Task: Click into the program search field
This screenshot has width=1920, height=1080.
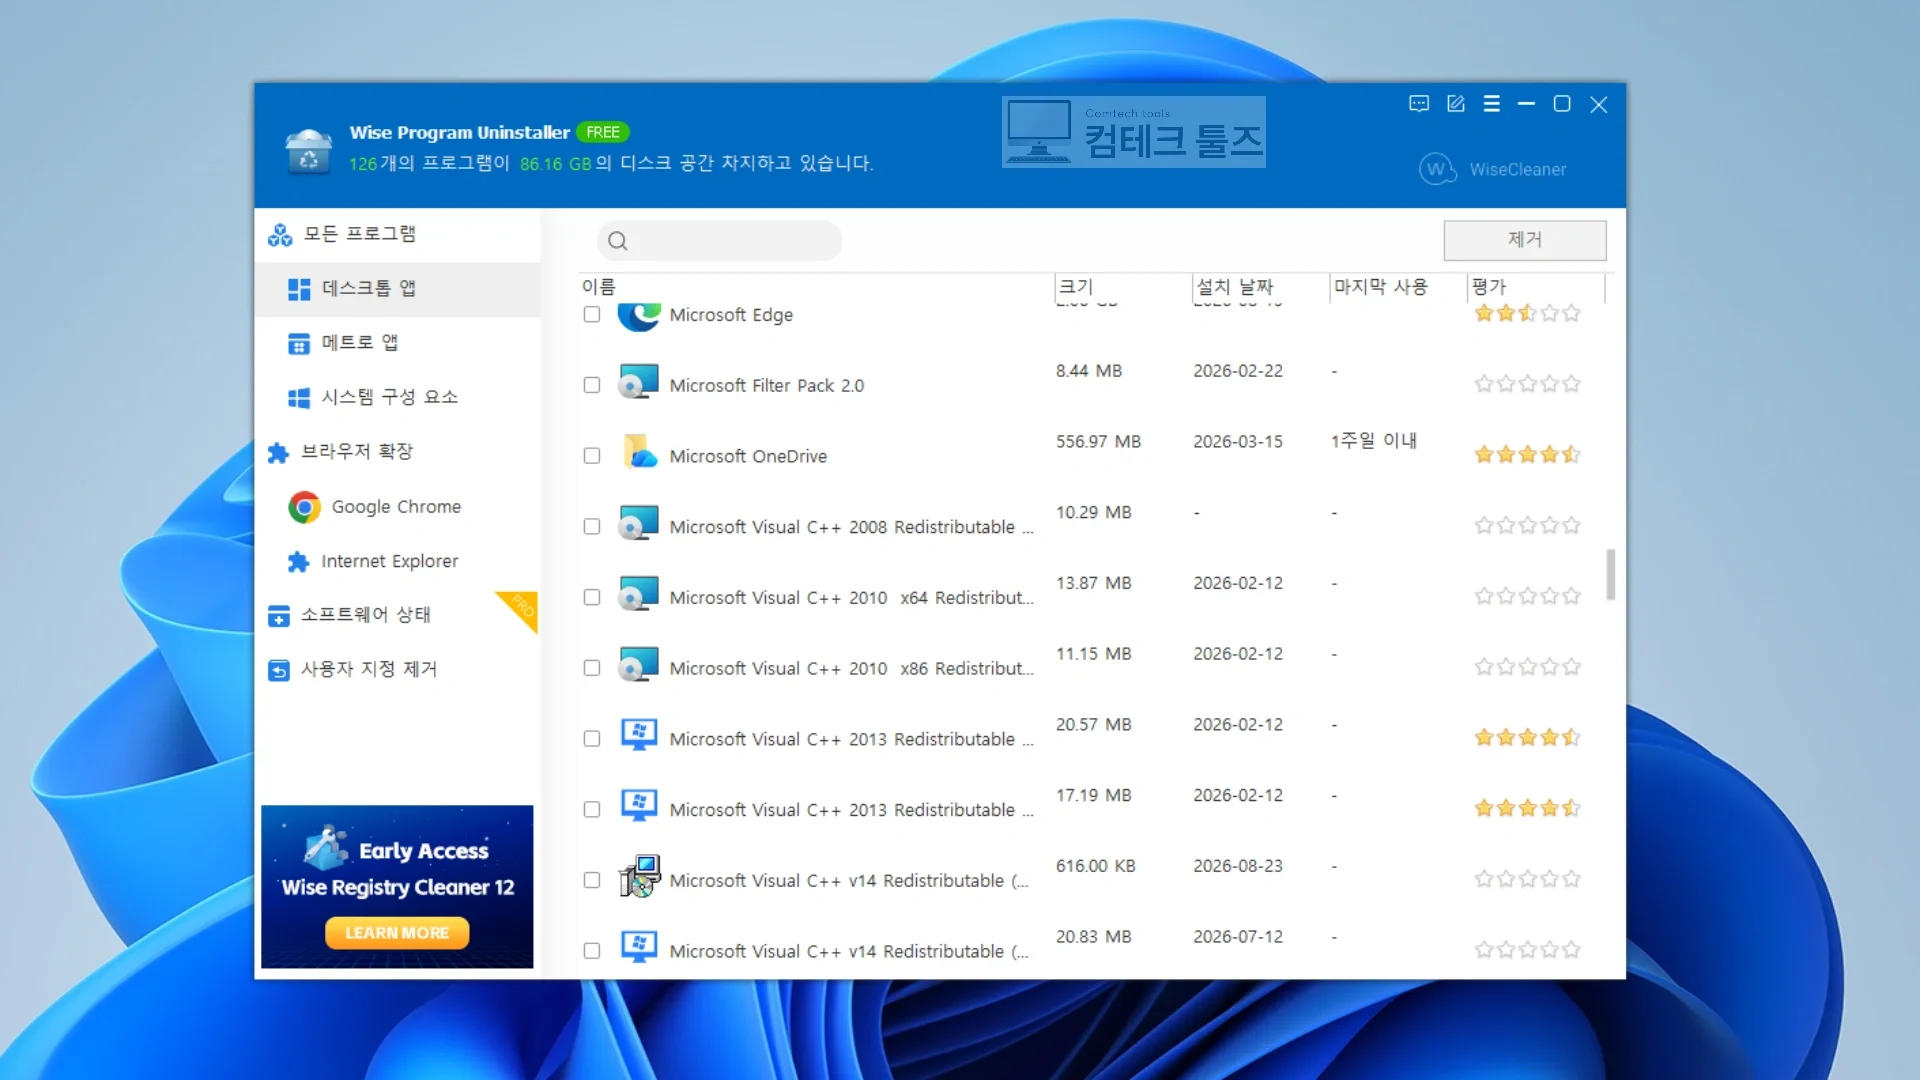Action: point(720,241)
